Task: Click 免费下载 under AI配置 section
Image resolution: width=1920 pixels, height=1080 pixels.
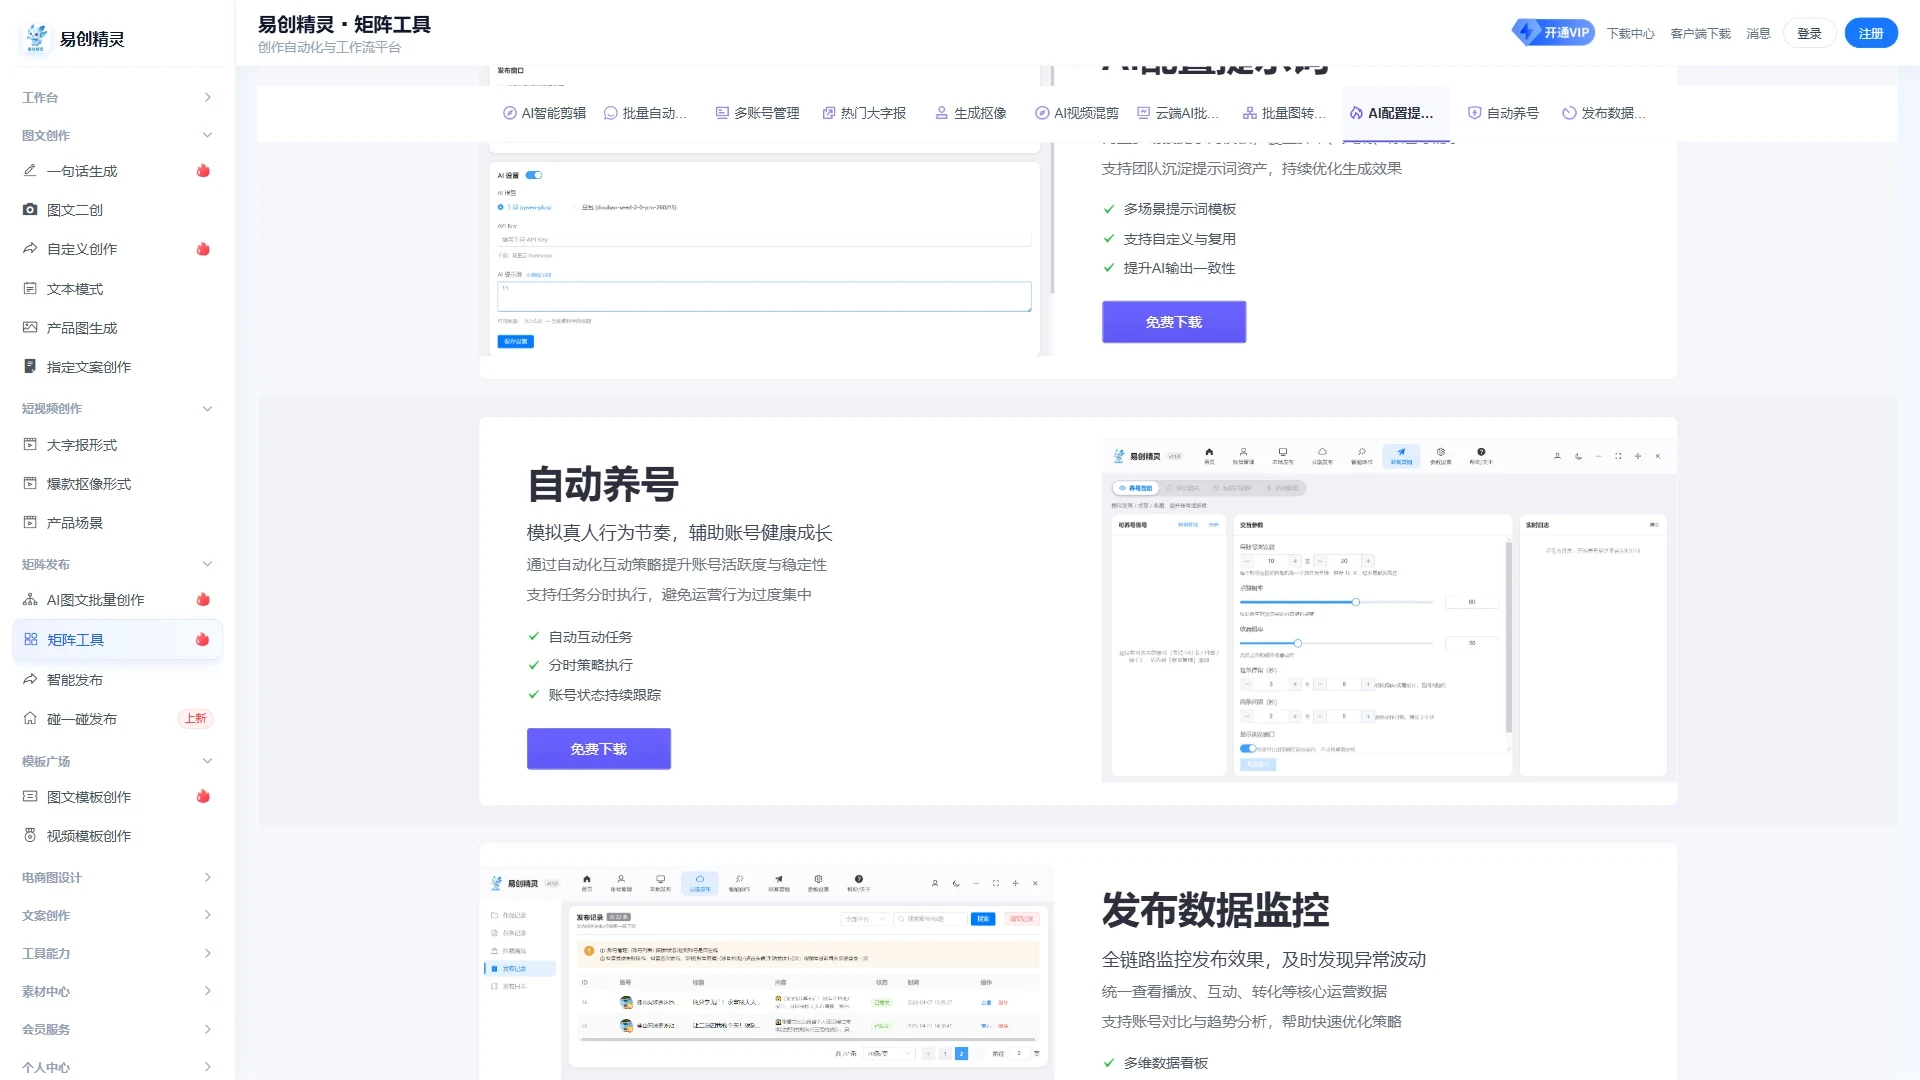Action: (1174, 322)
